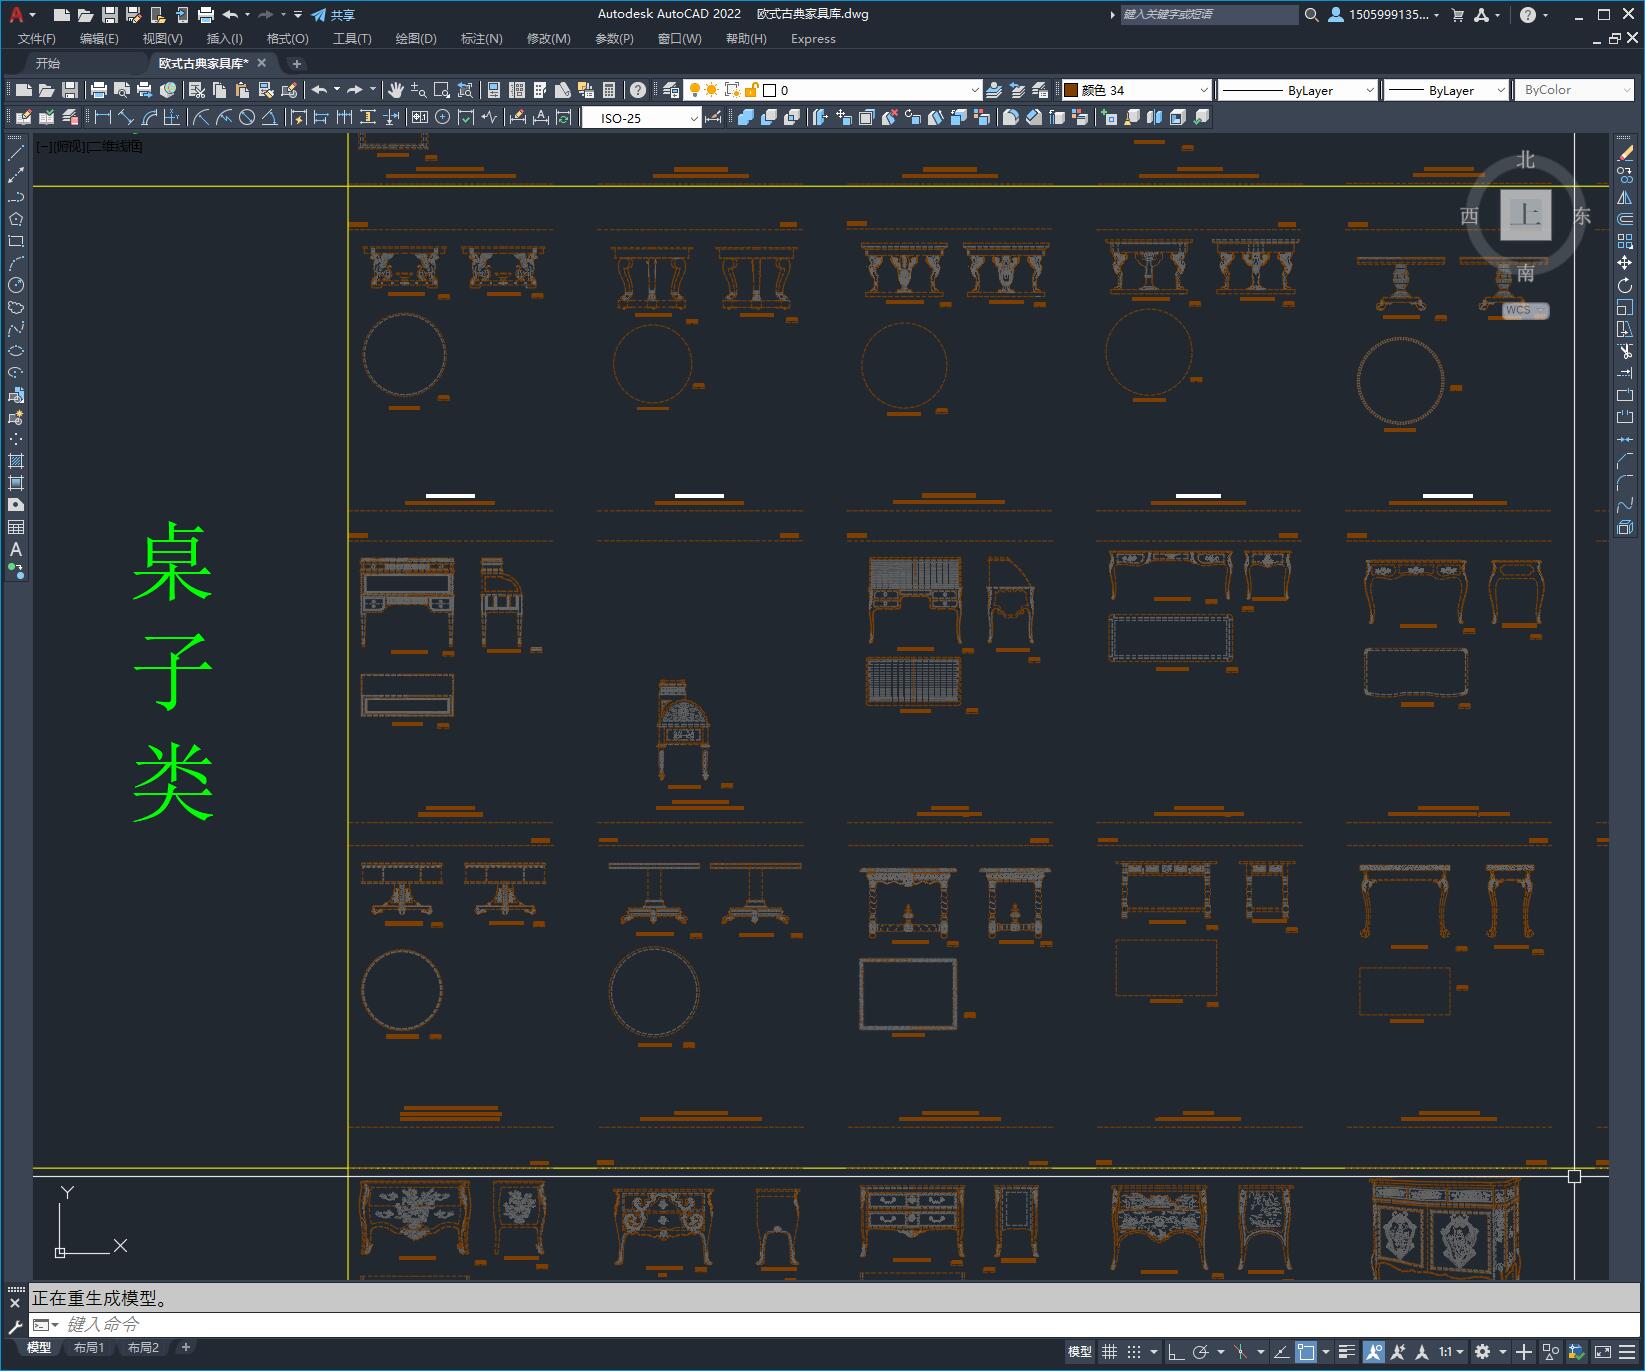The image size is (1645, 1371).
Task: Select the Rectangle draw tool
Action: 16,241
